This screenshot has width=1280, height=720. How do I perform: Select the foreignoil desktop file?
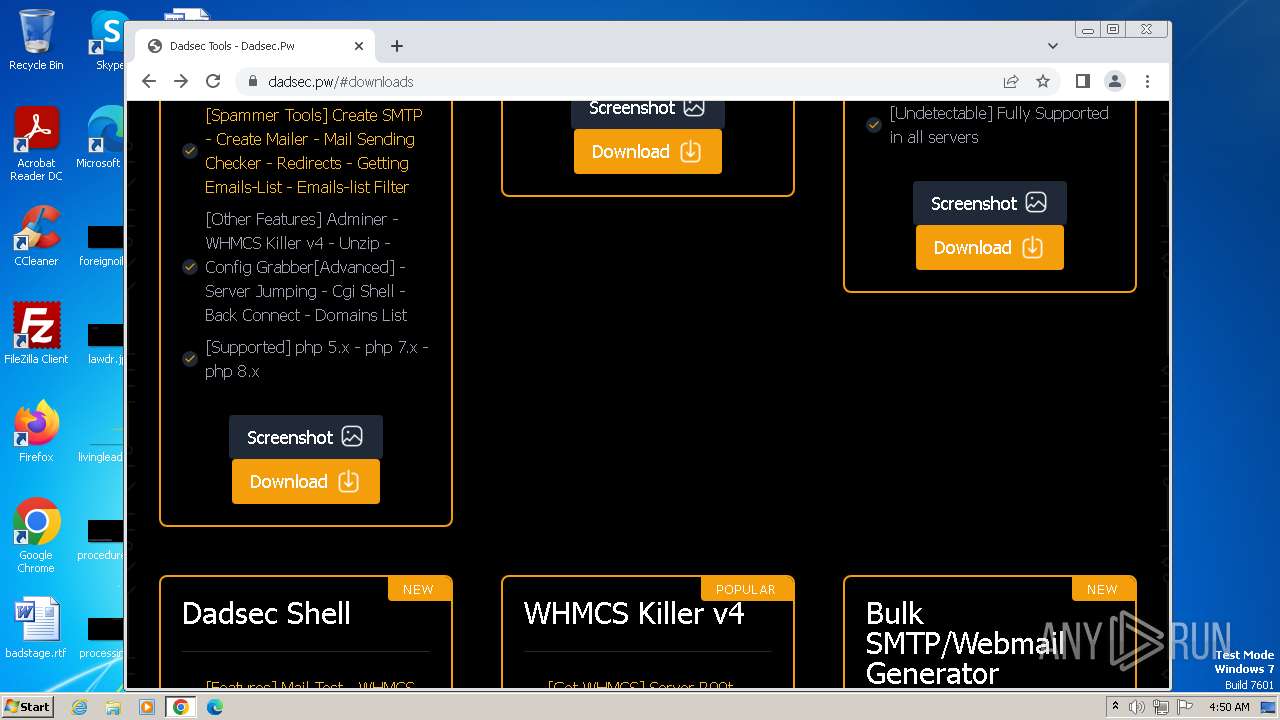coord(102,245)
